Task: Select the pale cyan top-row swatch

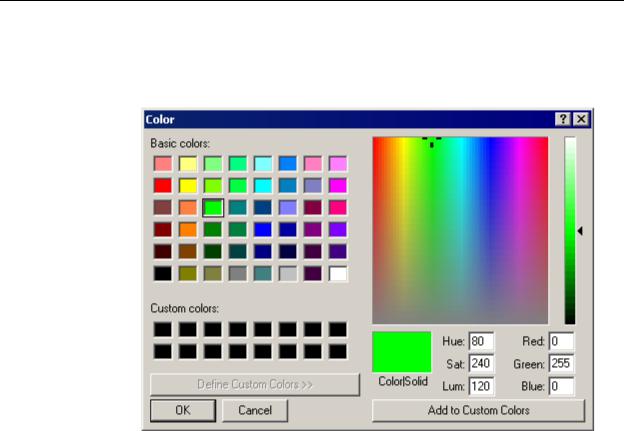Action: click(x=263, y=164)
